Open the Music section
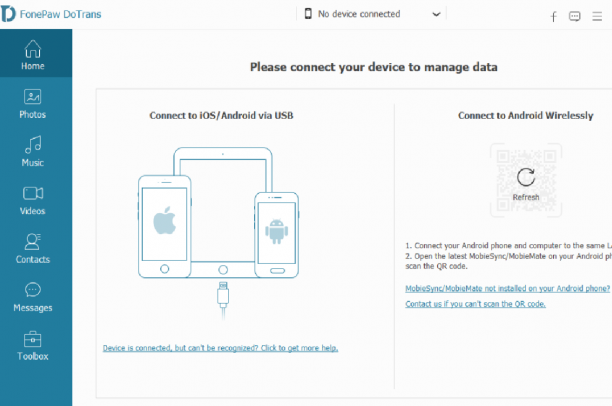The height and width of the screenshot is (406, 612). (x=33, y=152)
